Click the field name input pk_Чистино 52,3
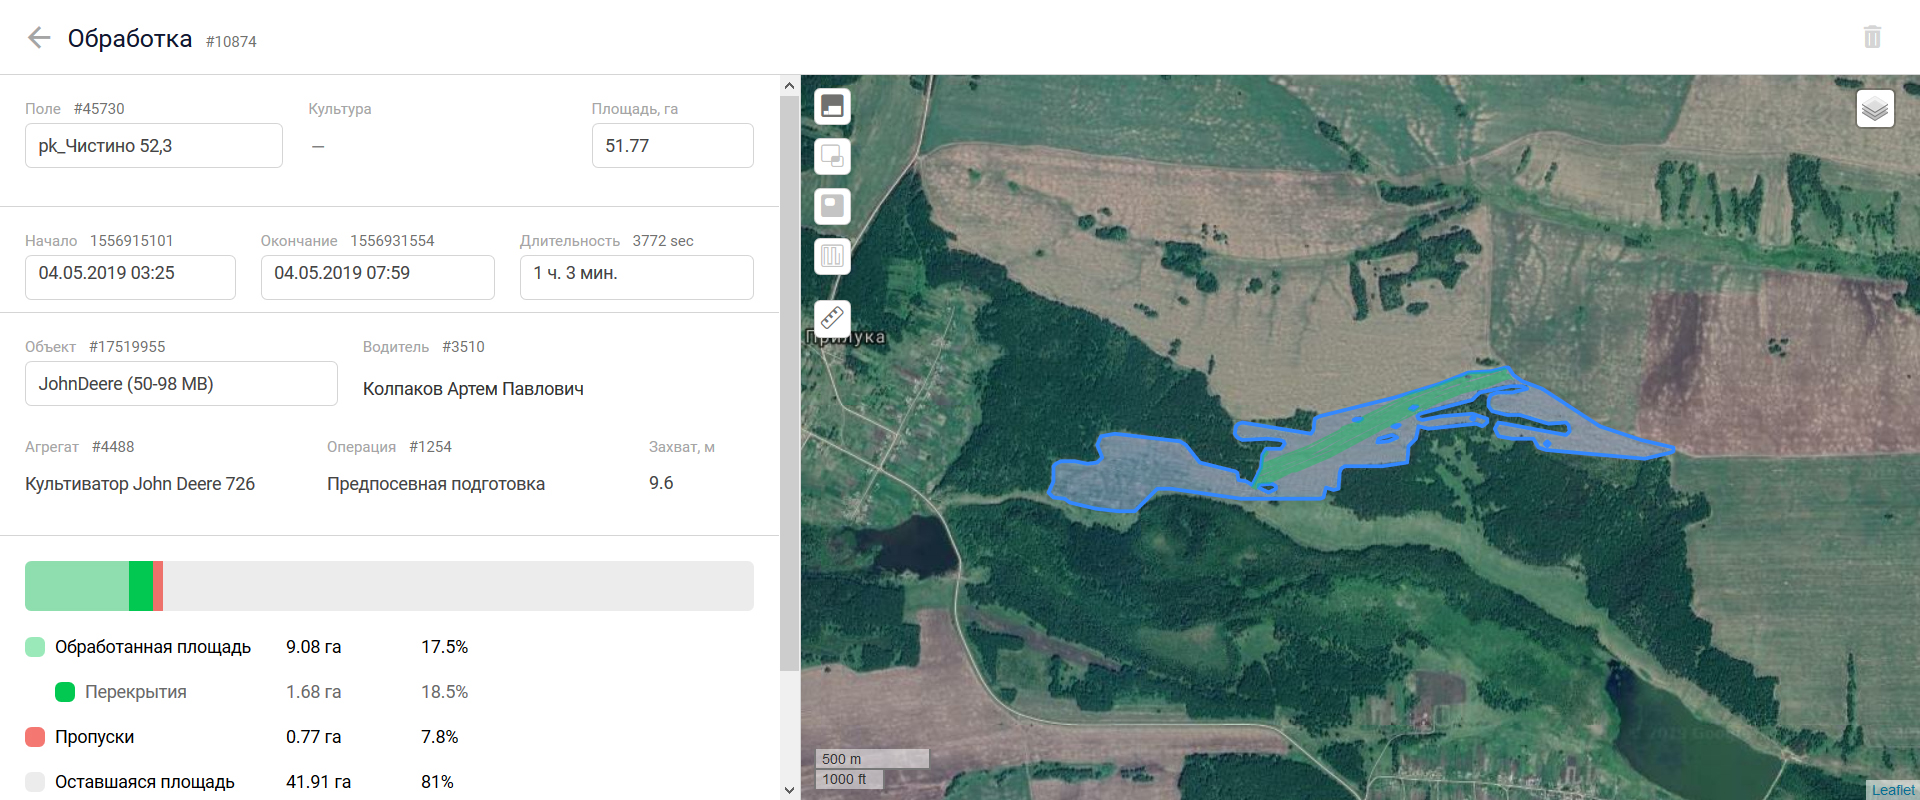The width and height of the screenshot is (1920, 800). 153,146
